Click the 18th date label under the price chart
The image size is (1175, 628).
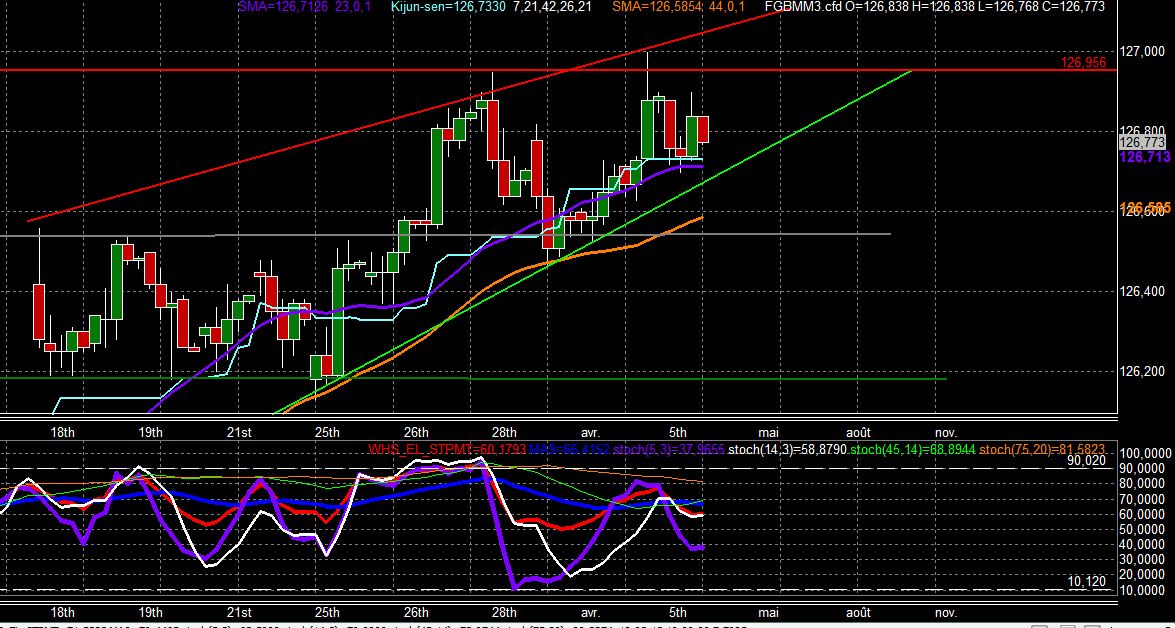(x=62, y=432)
